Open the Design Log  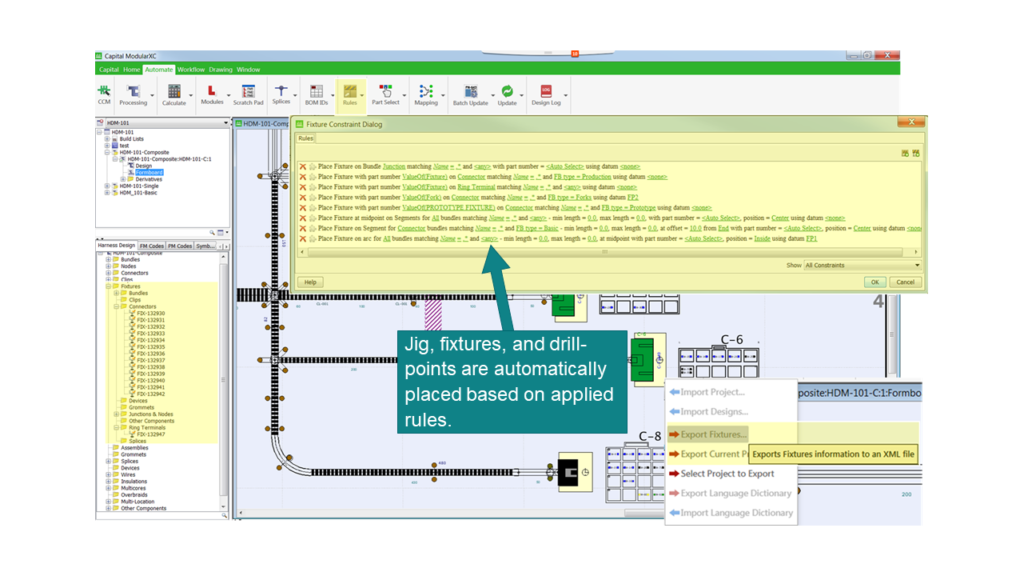click(546, 95)
